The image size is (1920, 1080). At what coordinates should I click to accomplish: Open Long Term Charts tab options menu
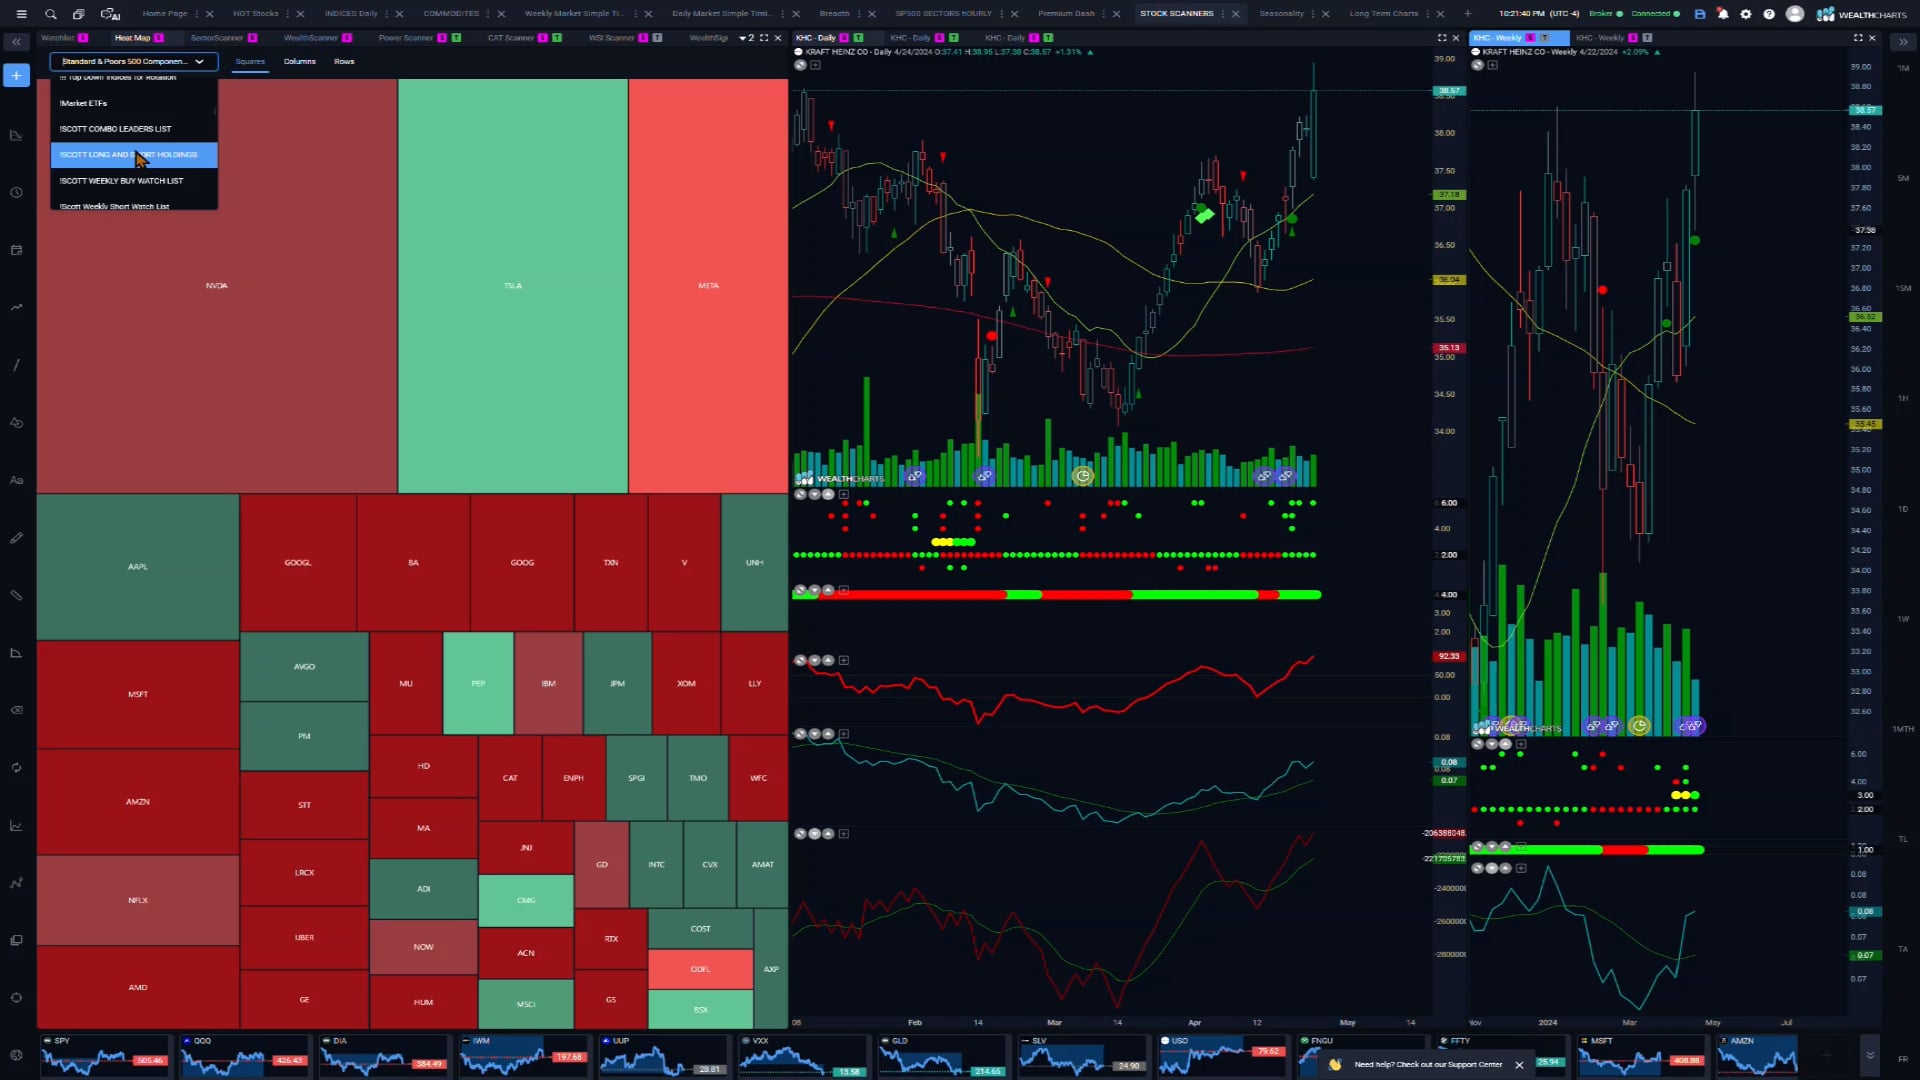1427,14
